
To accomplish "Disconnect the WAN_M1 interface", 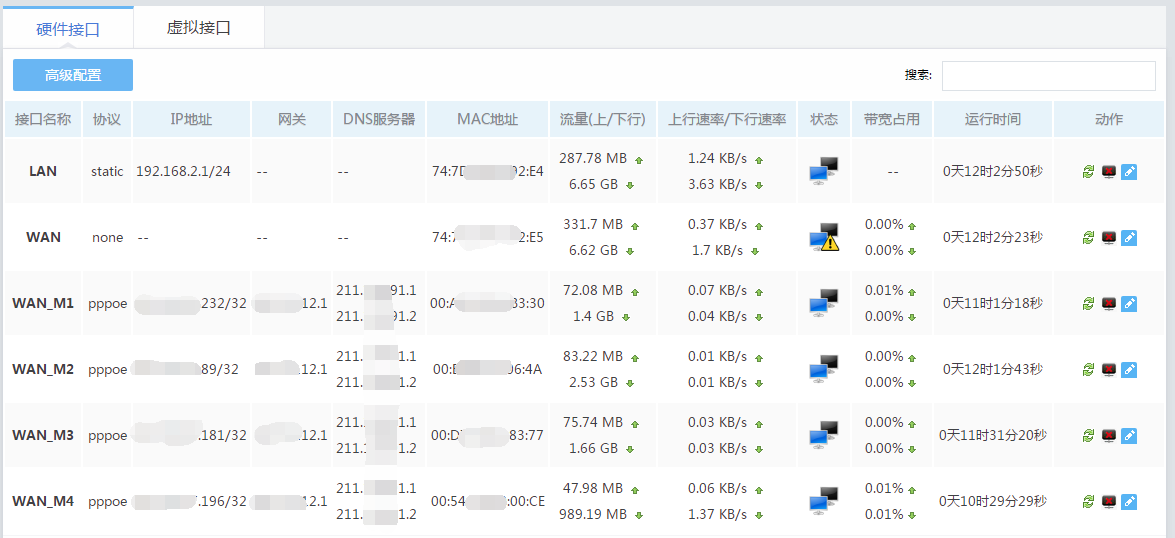I will 1109,304.
